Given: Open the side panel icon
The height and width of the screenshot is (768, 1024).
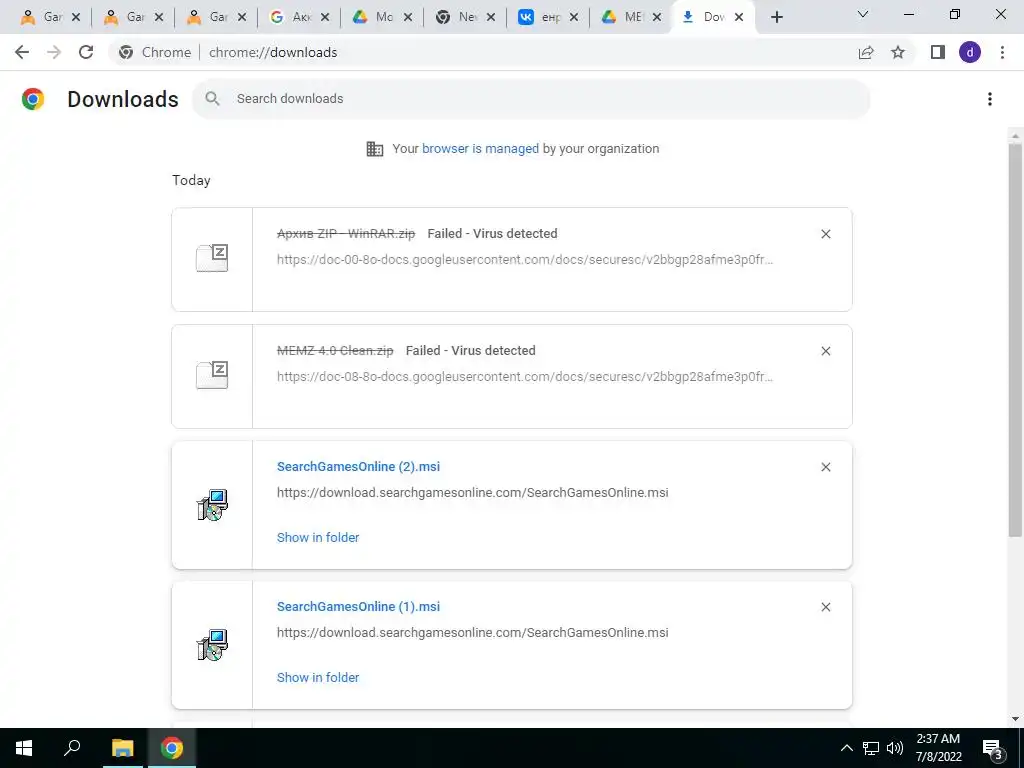Looking at the screenshot, I should tap(938, 52).
